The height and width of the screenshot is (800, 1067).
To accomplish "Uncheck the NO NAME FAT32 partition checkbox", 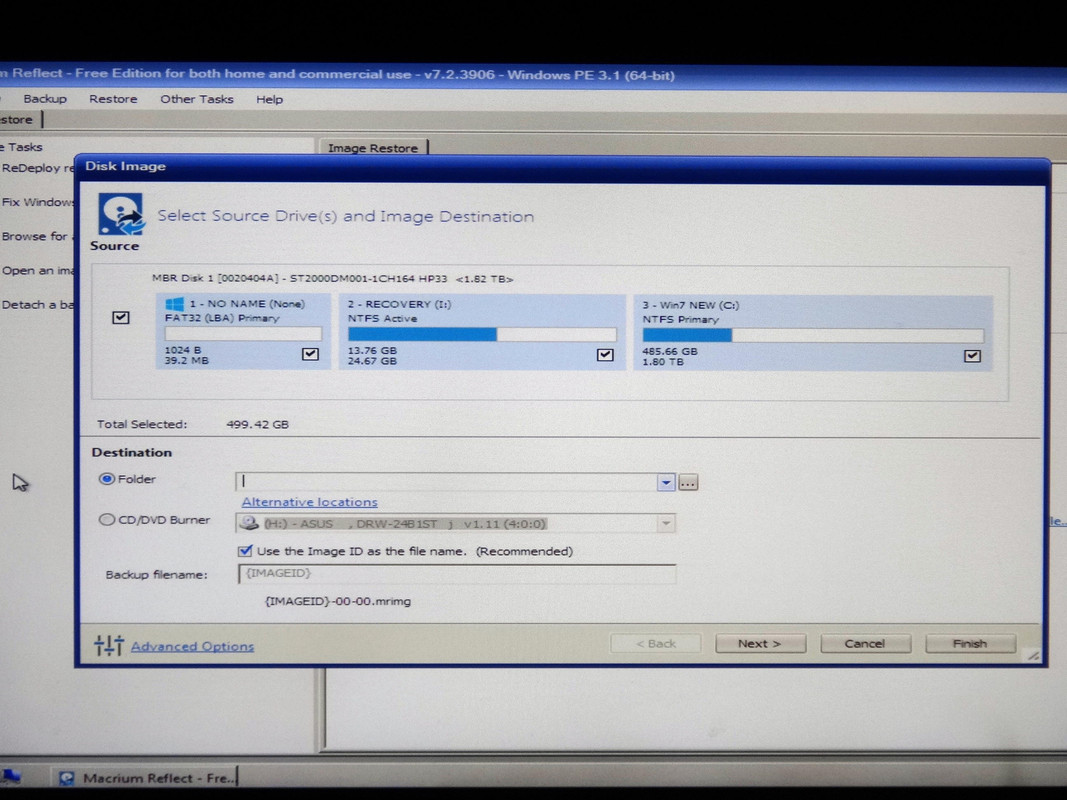I will 310,354.
